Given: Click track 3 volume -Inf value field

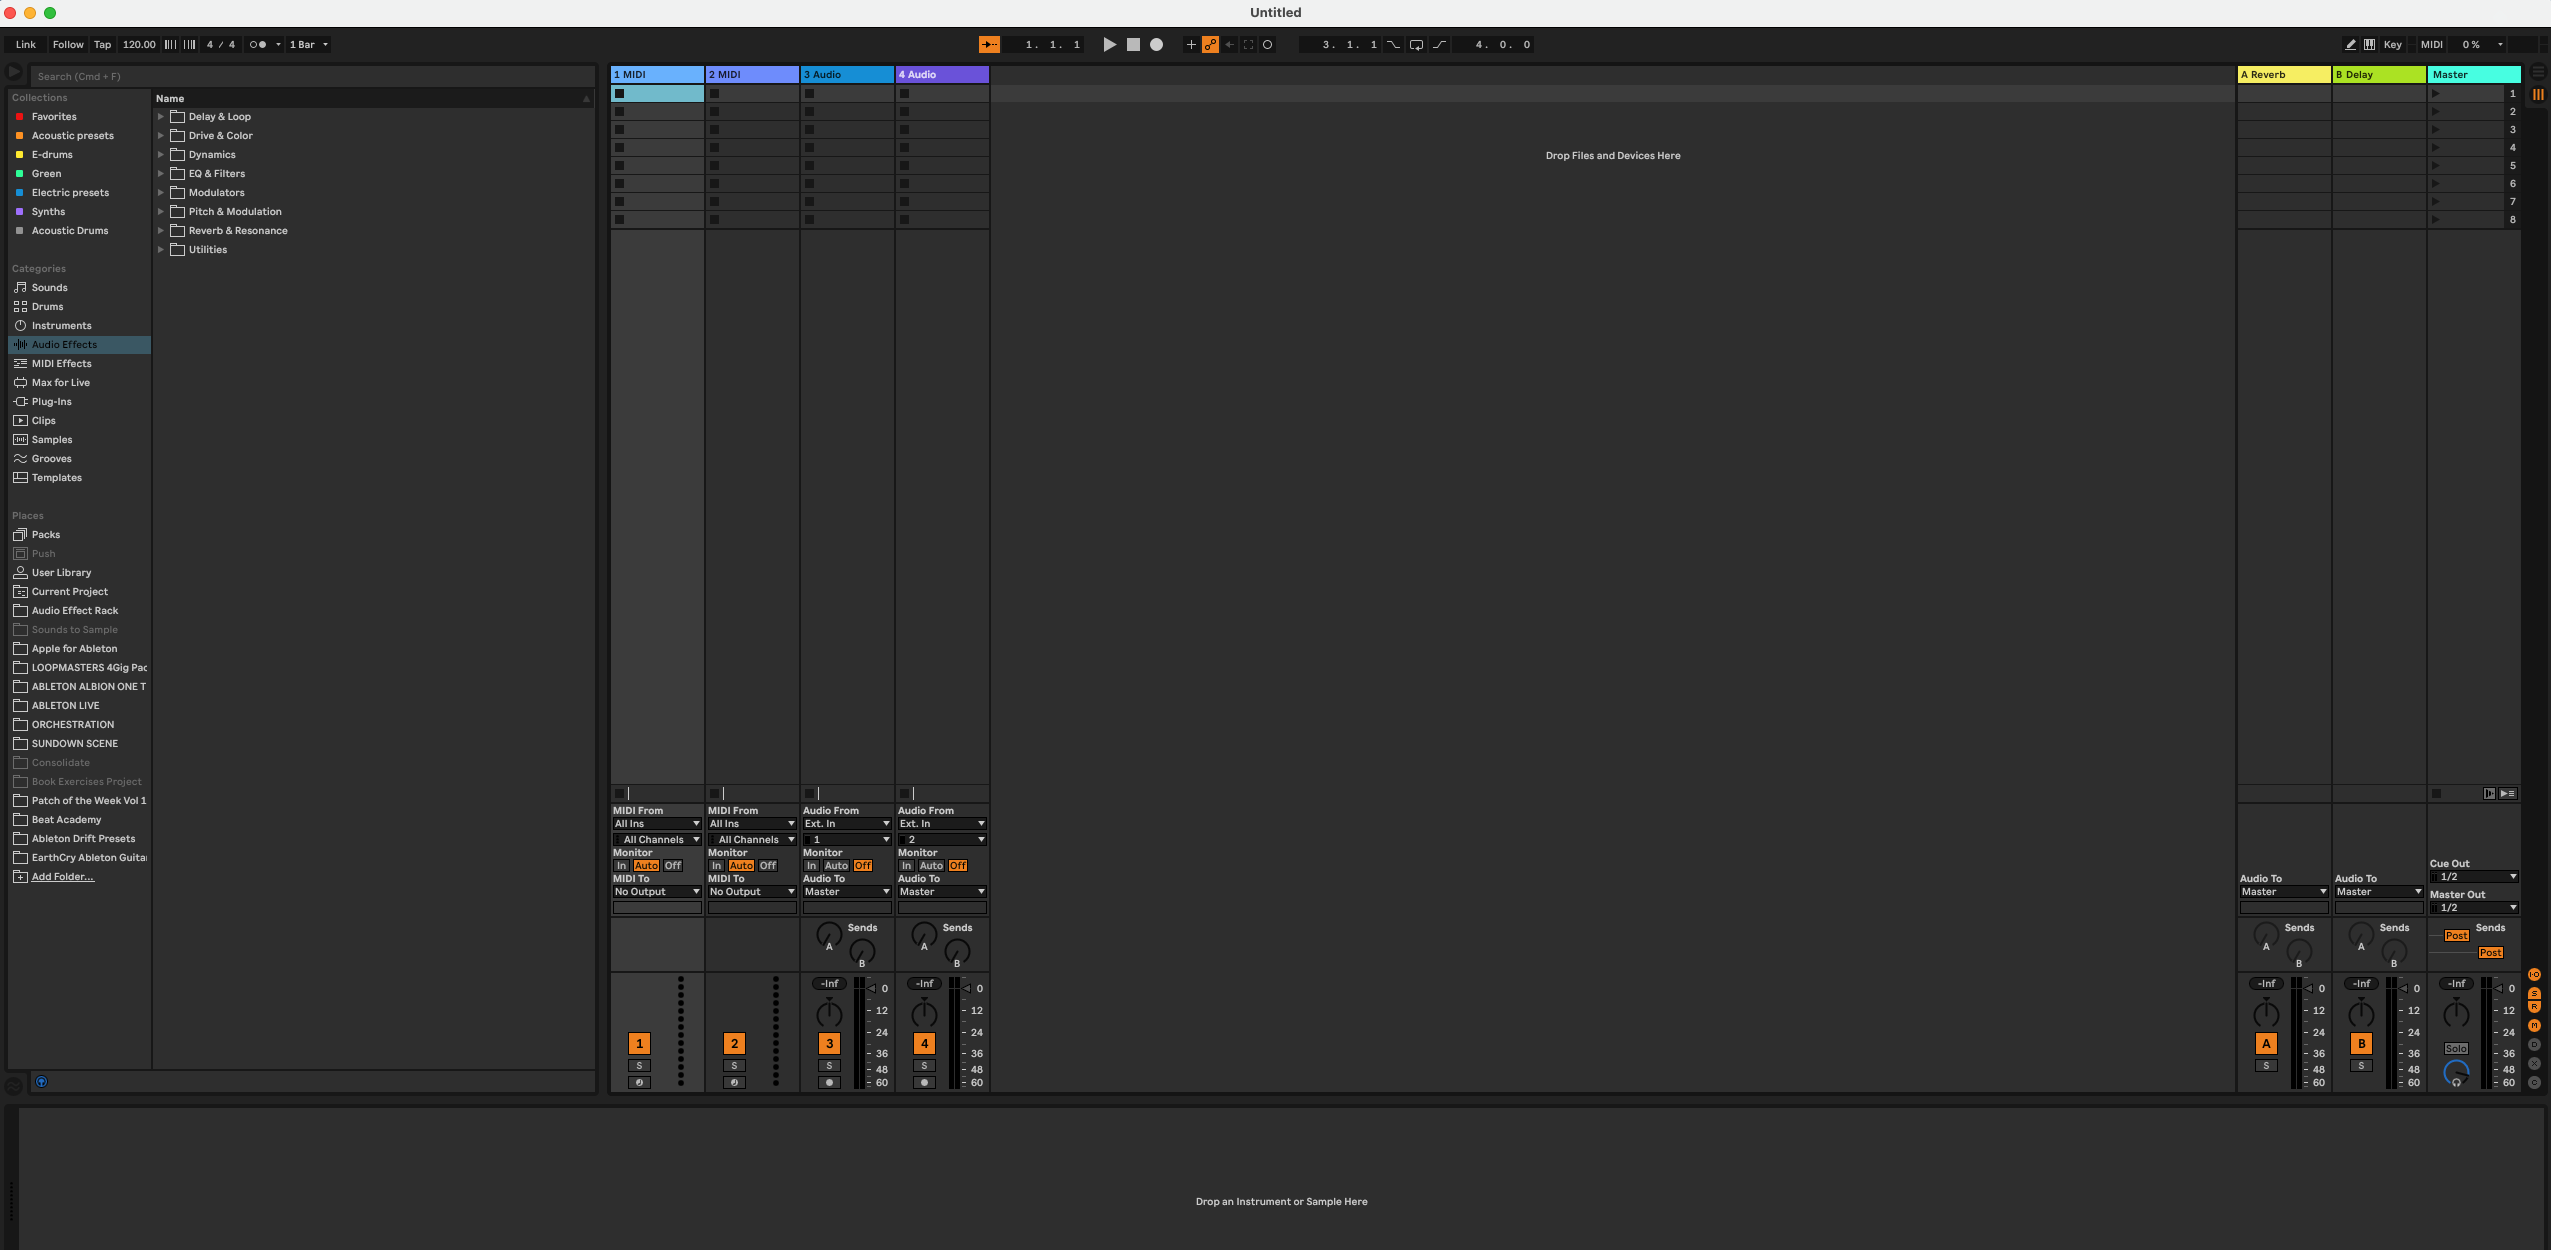Looking at the screenshot, I should 829,984.
